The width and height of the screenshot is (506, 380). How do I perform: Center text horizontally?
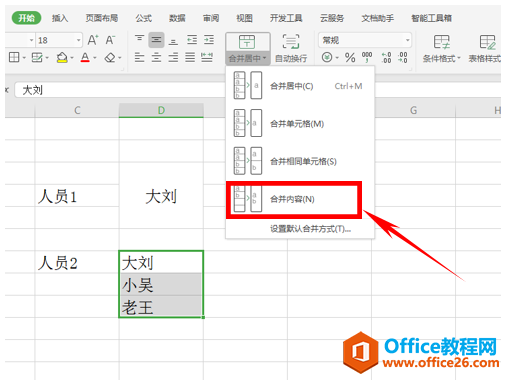point(156,57)
